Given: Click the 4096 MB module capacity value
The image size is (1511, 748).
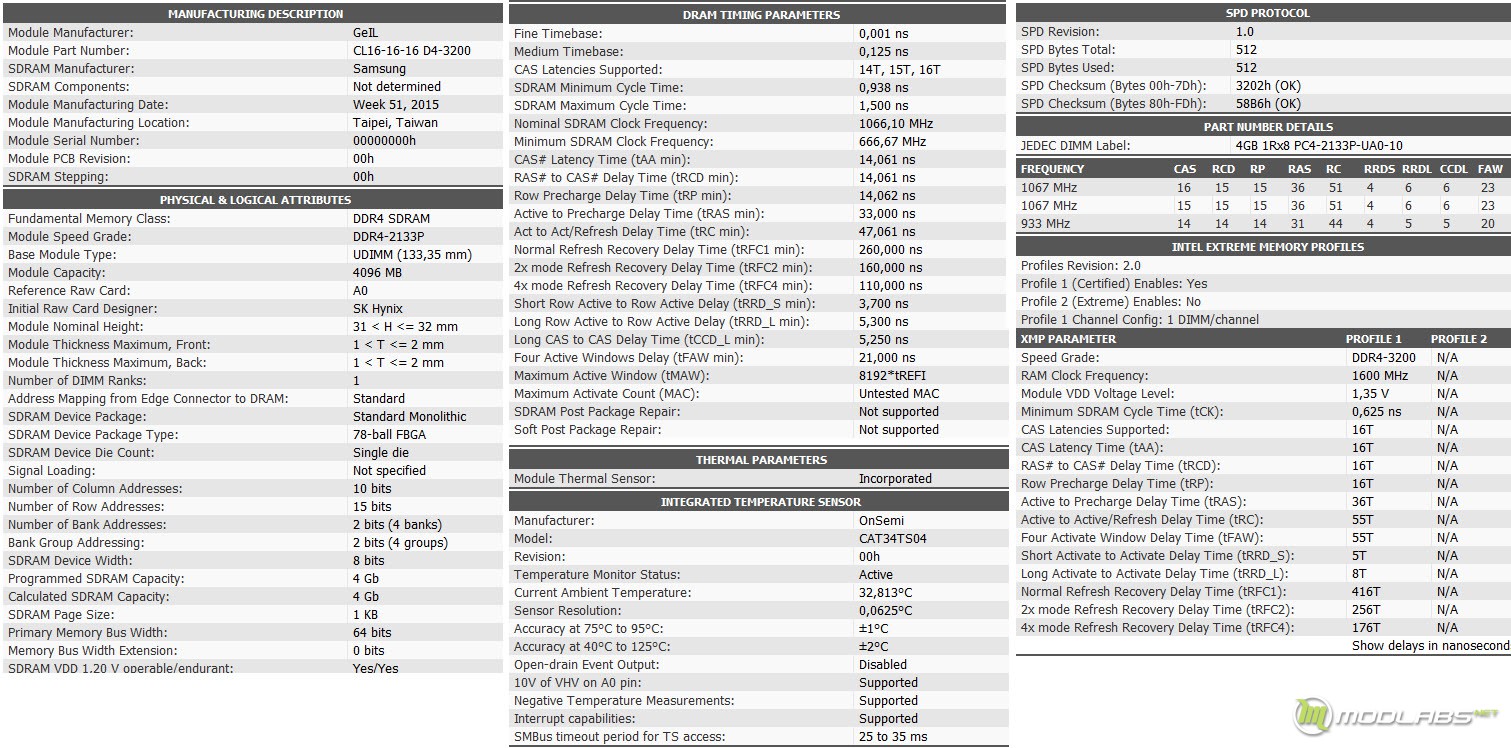Looking at the screenshot, I should 377,273.
